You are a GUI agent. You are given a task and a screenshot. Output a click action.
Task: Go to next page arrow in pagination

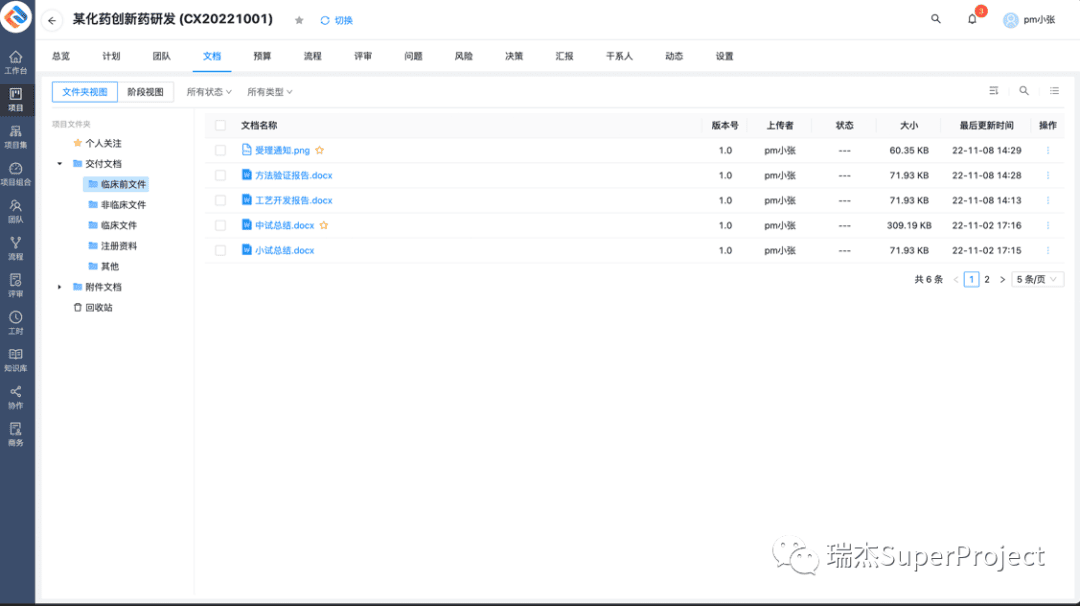[1002, 280]
